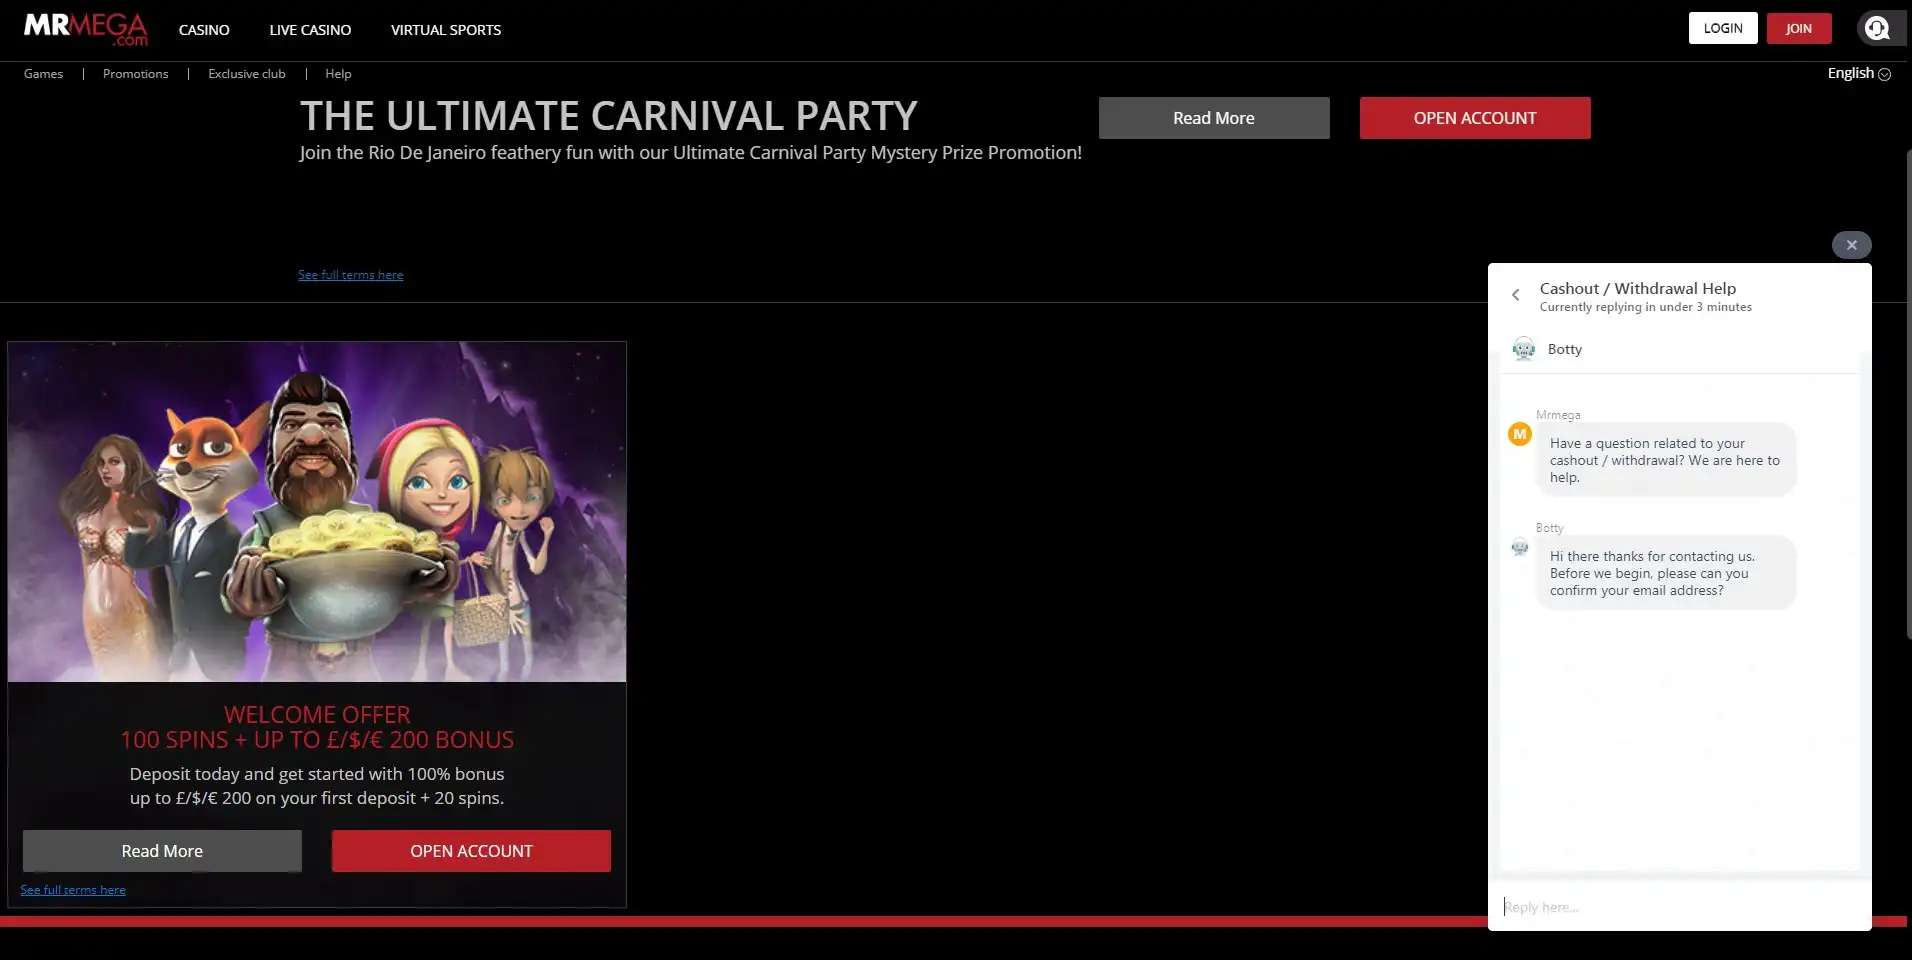Expand the English language dropdown
The width and height of the screenshot is (1912, 960).
tap(1858, 74)
